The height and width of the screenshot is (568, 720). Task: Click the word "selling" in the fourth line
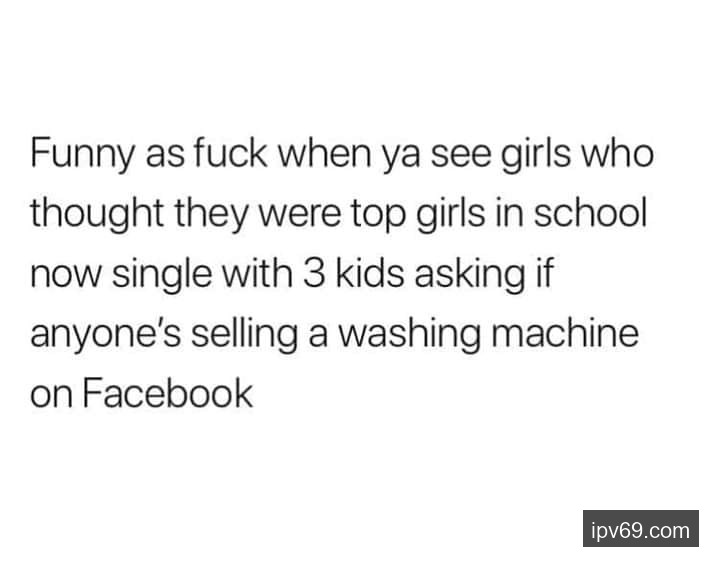point(244,334)
